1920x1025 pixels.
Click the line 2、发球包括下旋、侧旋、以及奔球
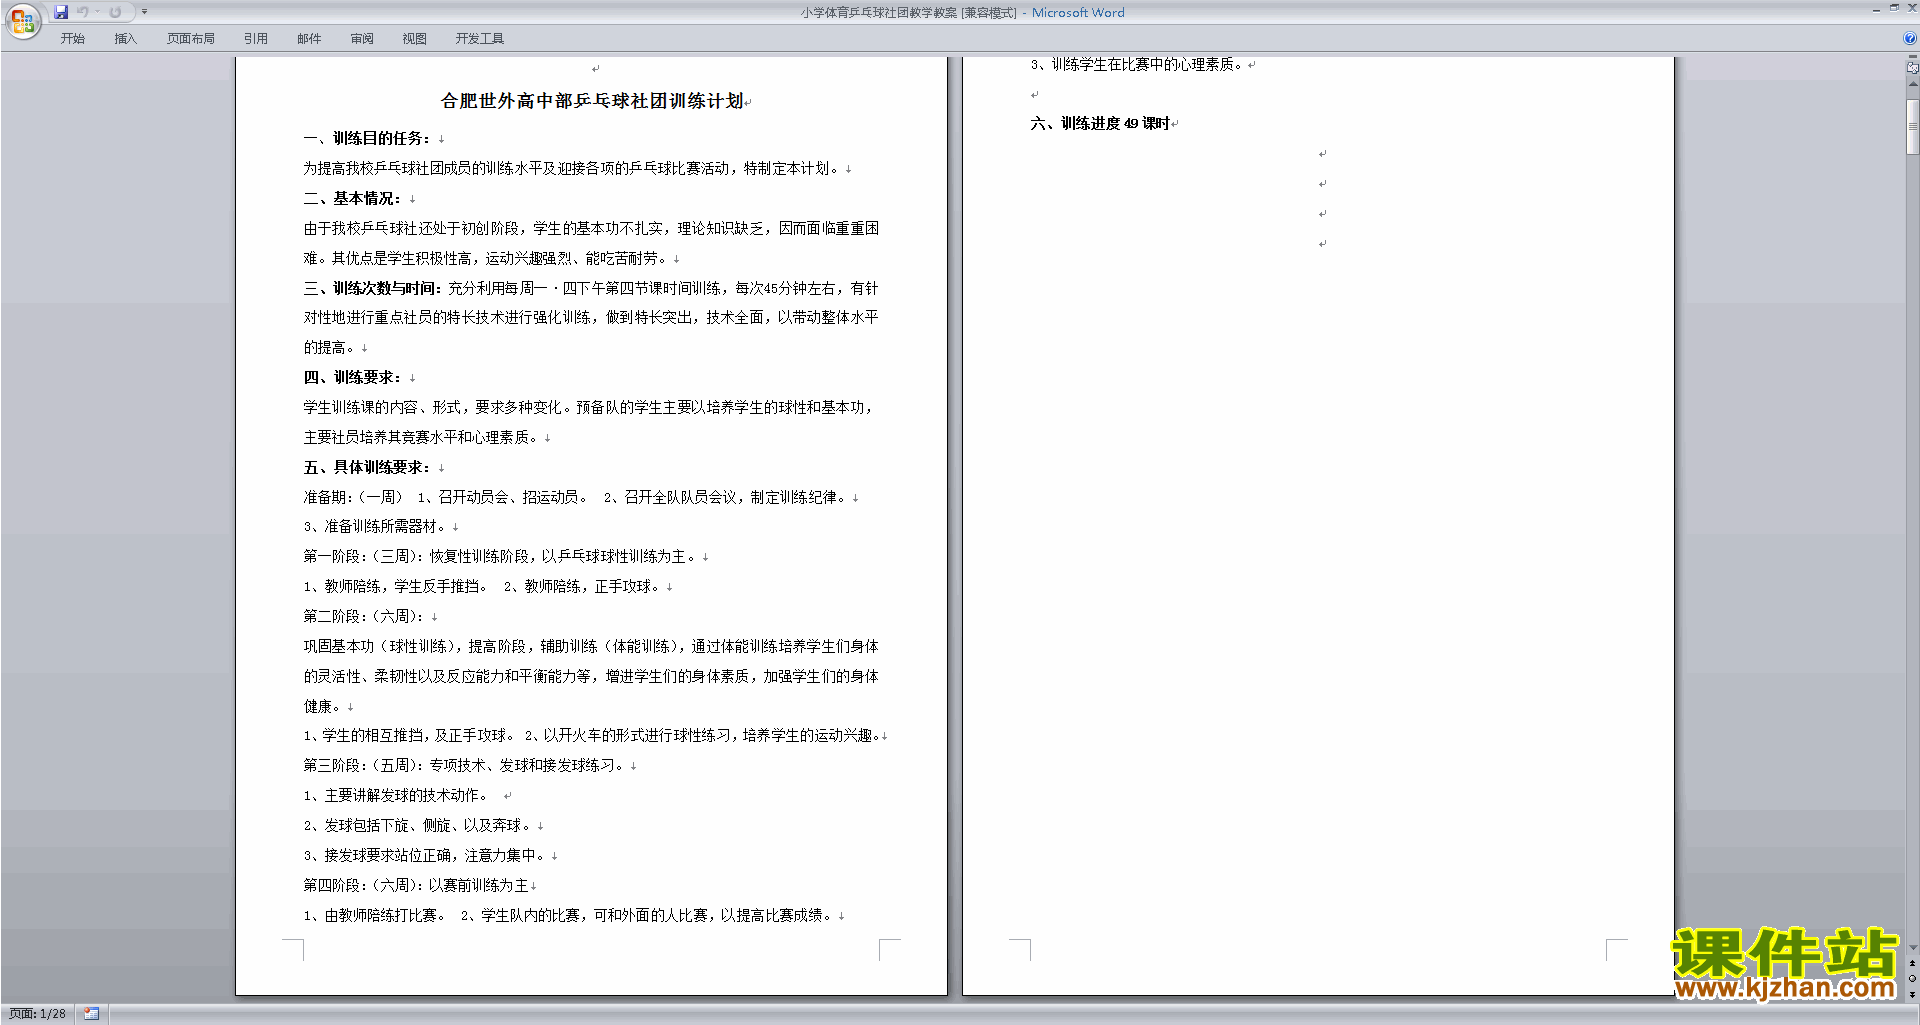pos(419,825)
